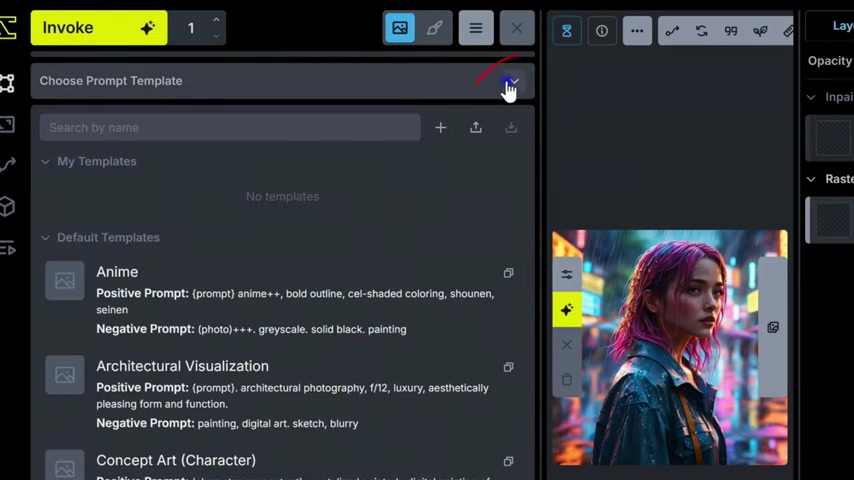Viewport: 854px width, 480px height.
Task: Collapse the My Templates section
Action: 45,161
